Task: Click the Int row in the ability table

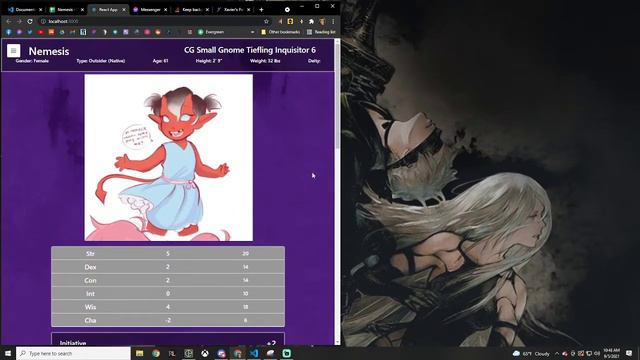Action: coord(168,293)
